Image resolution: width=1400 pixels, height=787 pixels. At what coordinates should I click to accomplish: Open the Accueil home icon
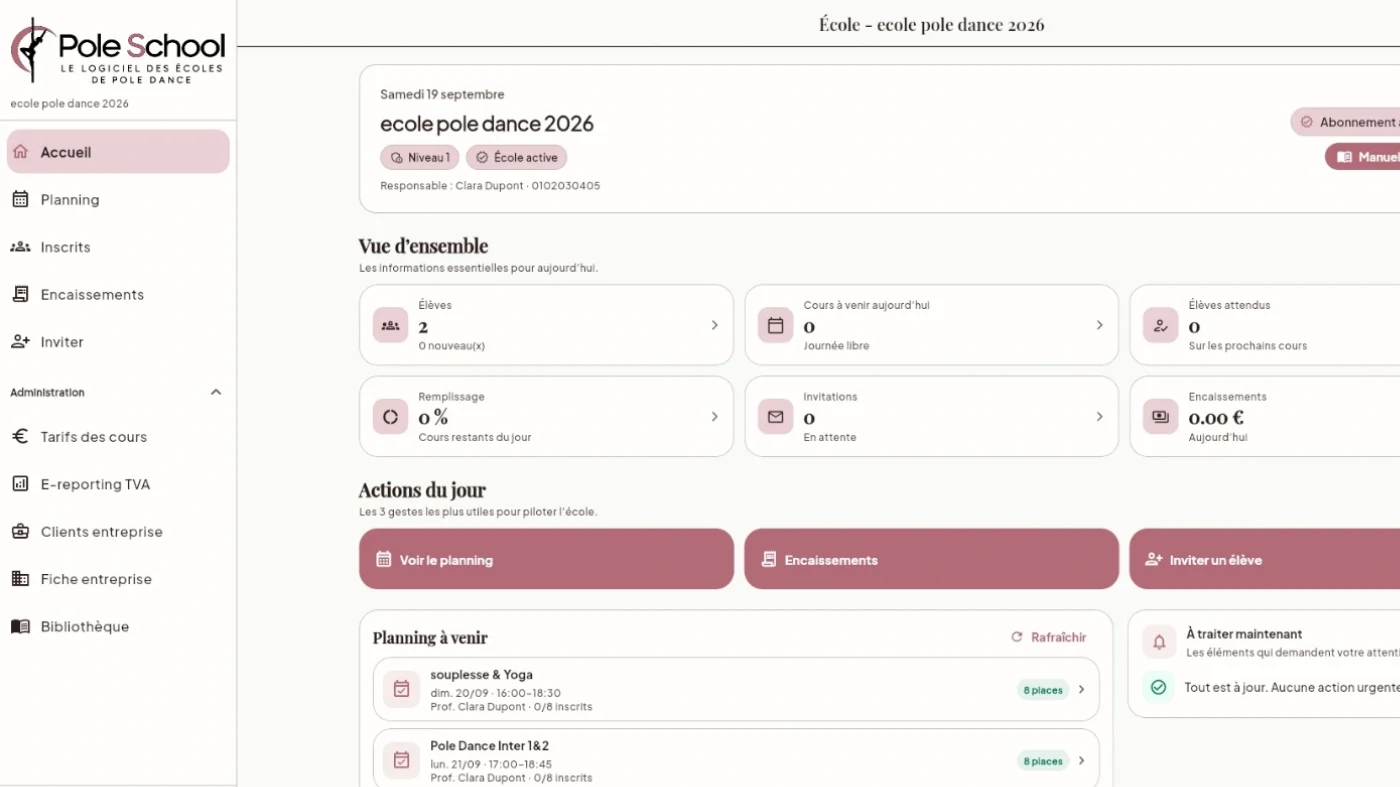(x=20, y=152)
